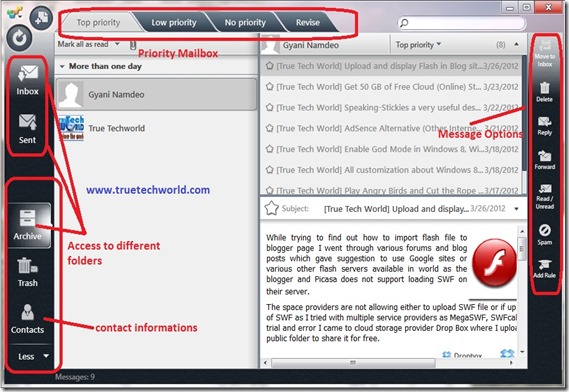Open the Archive folder
Image resolution: width=569 pixels, height=392 pixels.
[28, 225]
